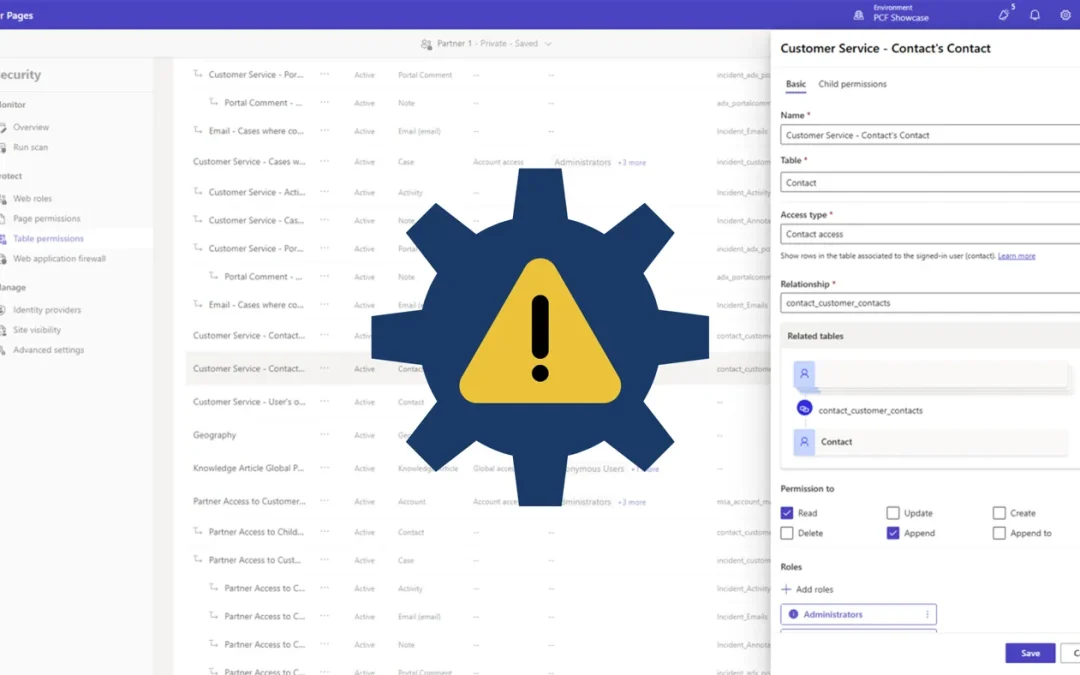1080x675 pixels.
Task: Follow the Learn more link
Action: 1016,256
